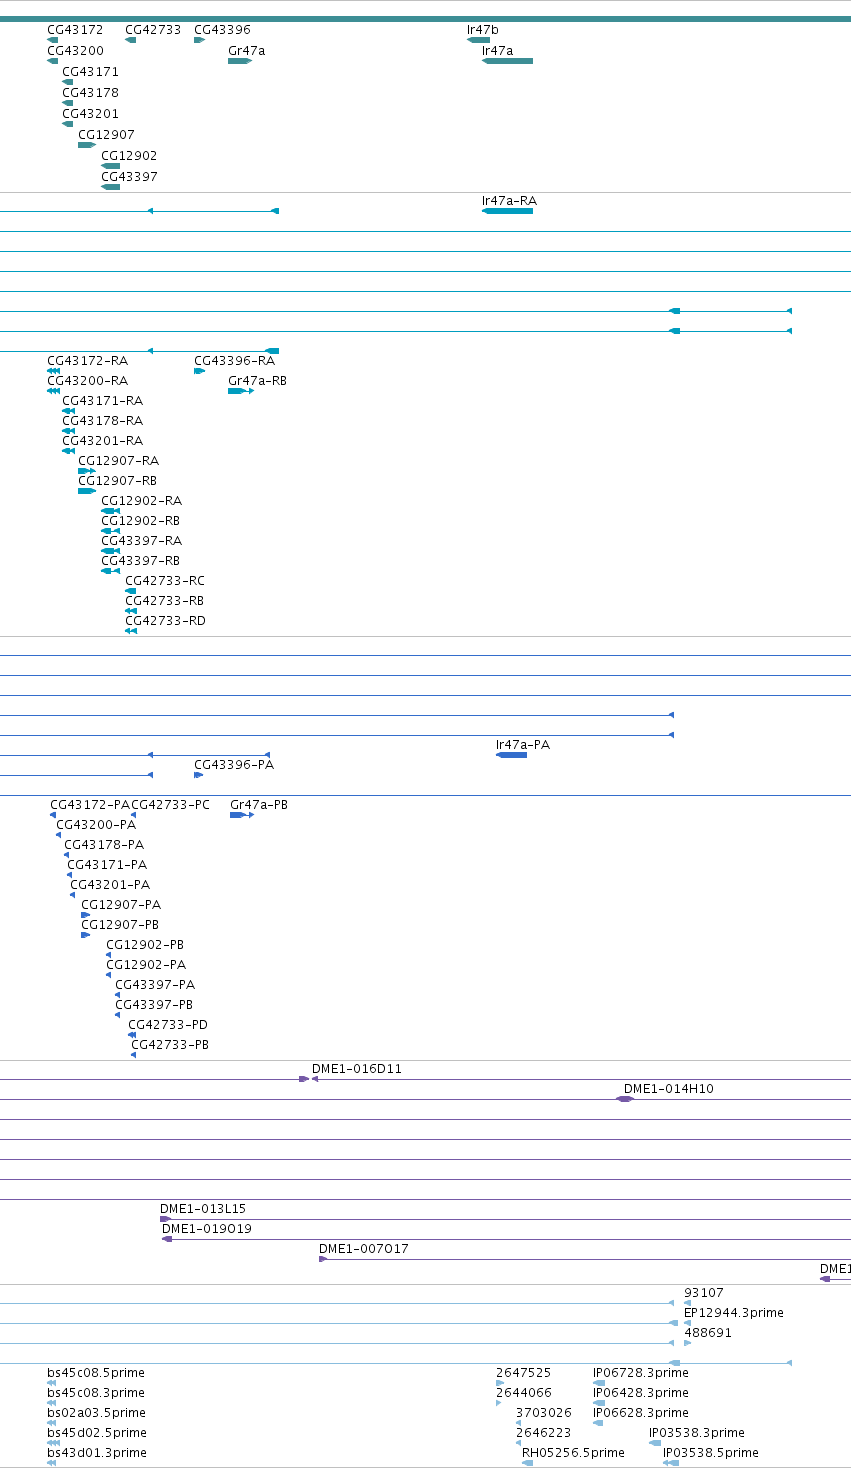Open the IP06728.3prime EST label
The height and width of the screenshot is (1468, 851).
(x=641, y=1373)
